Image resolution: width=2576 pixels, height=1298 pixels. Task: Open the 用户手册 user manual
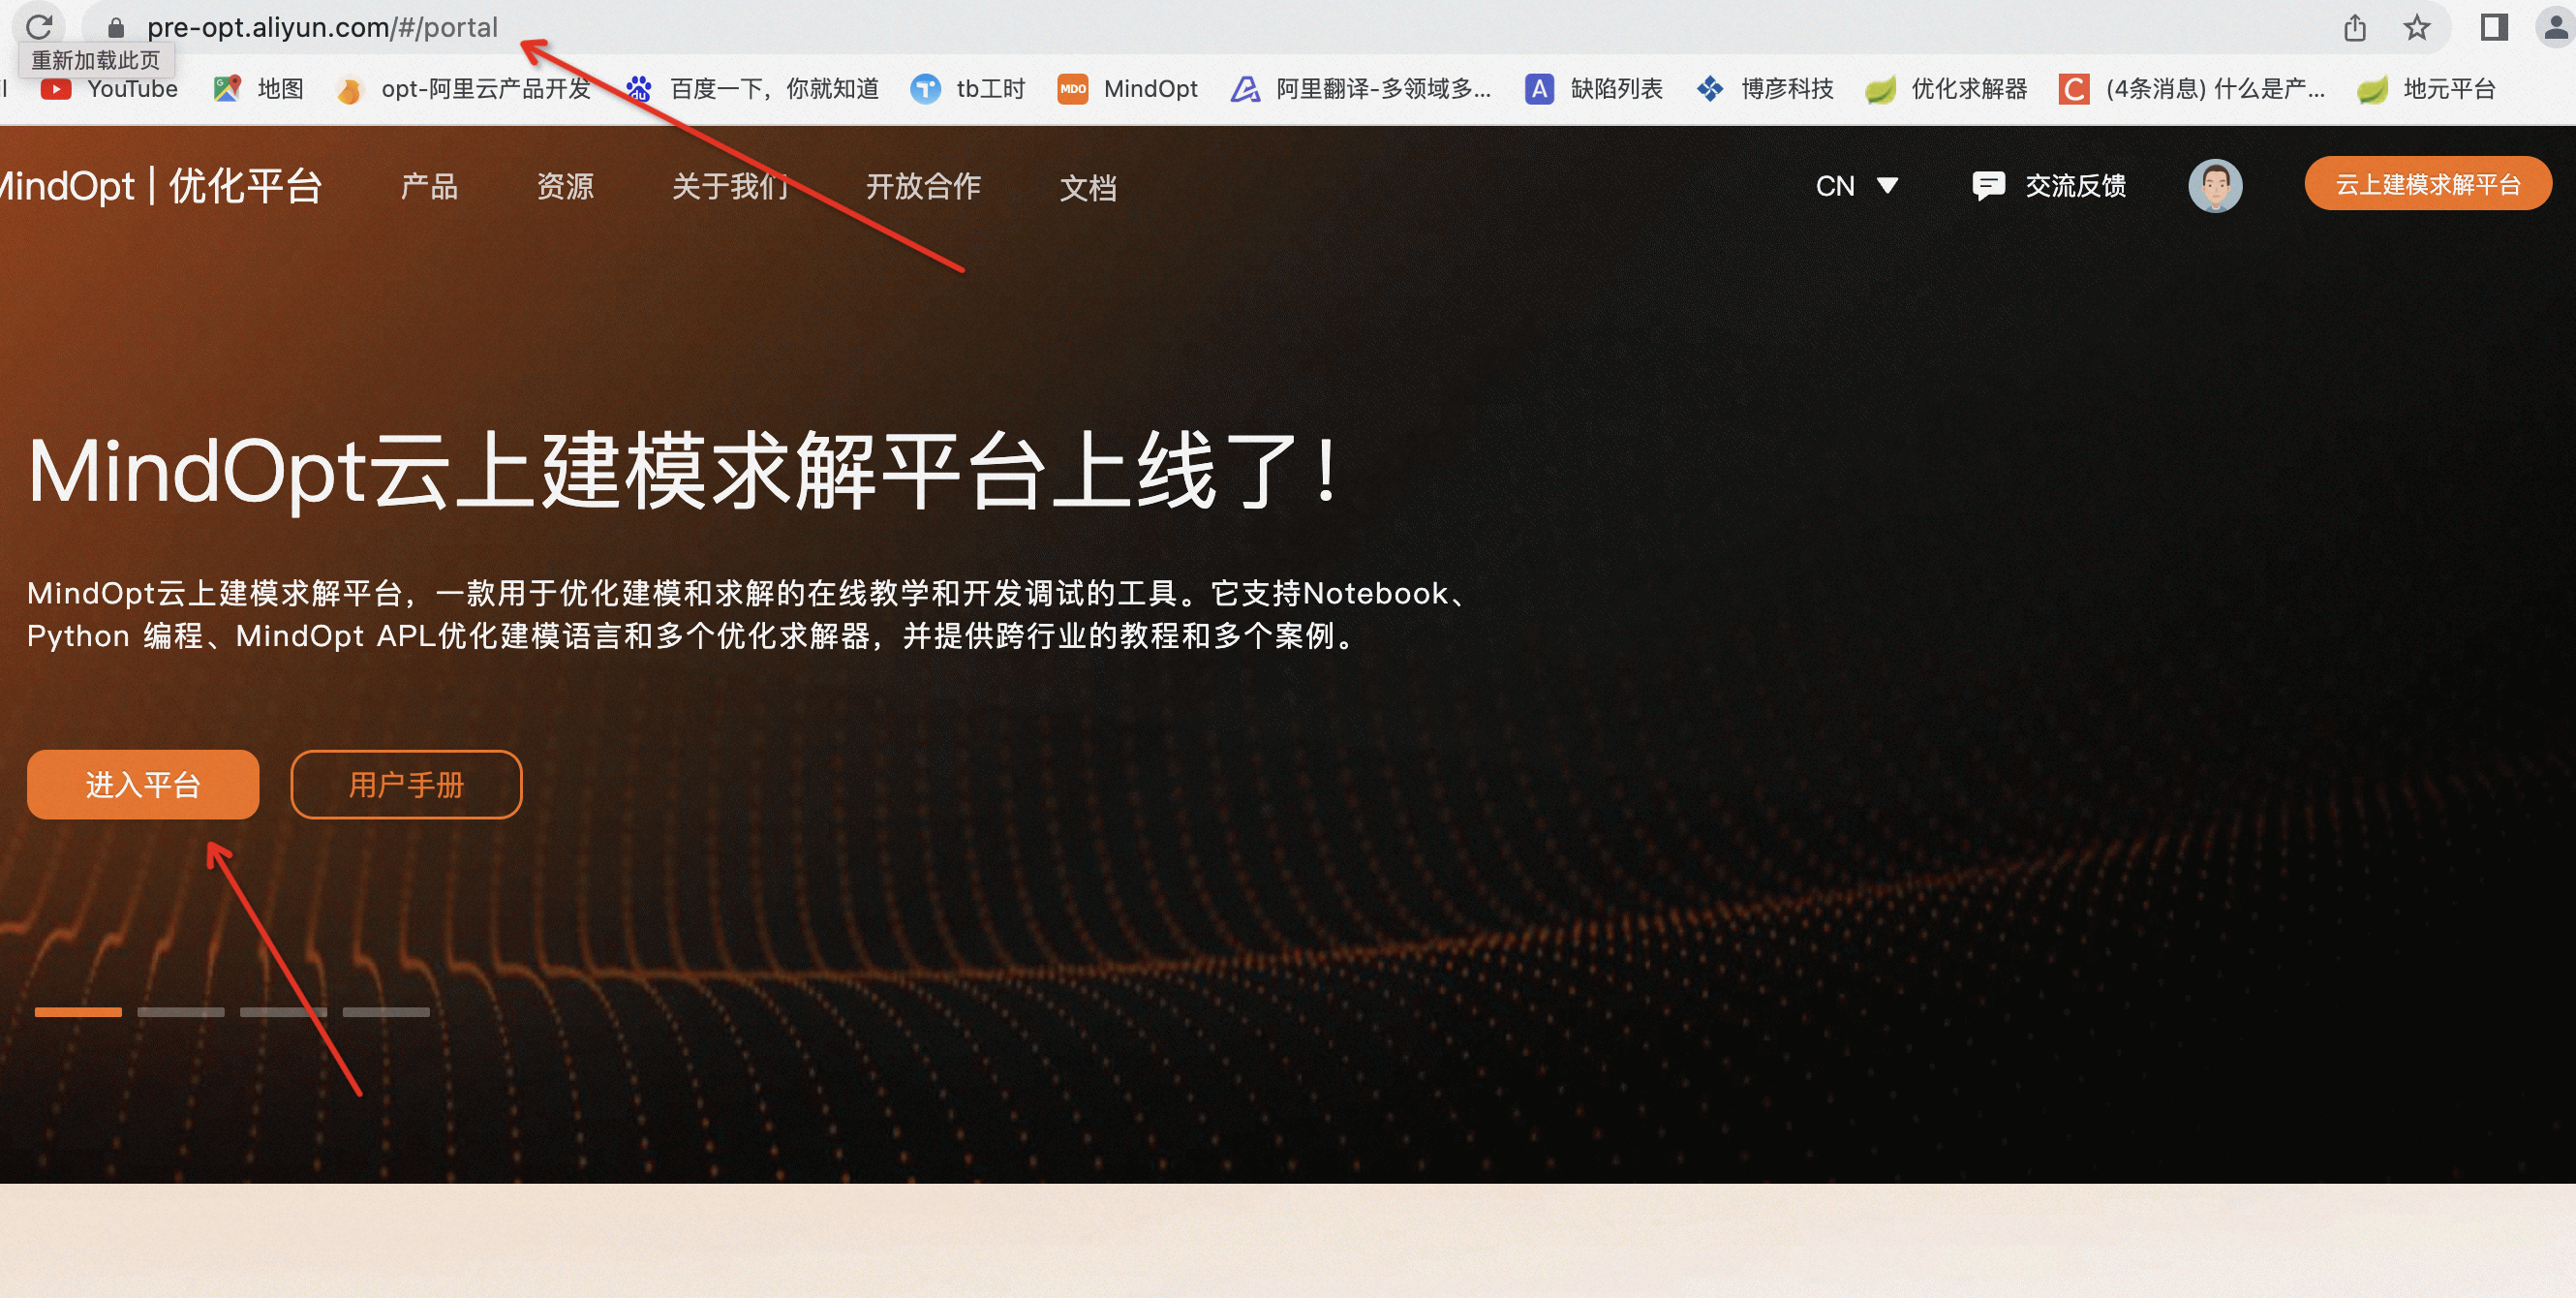pos(406,784)
